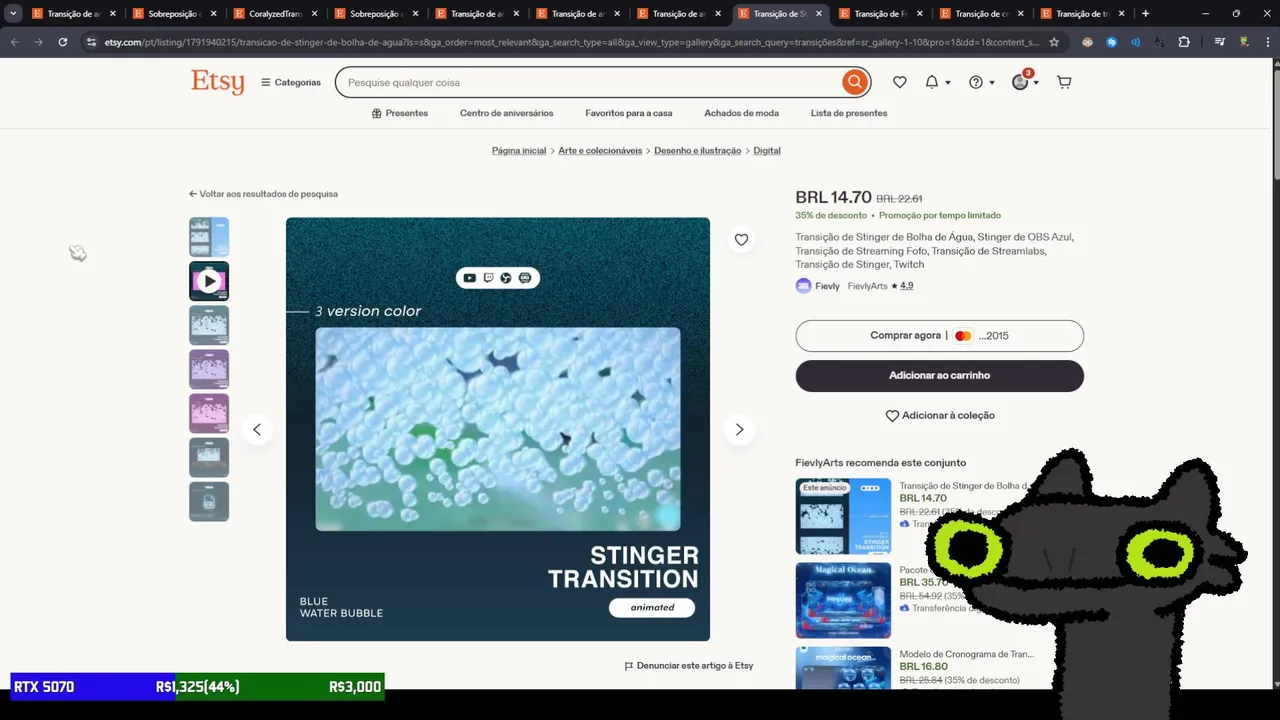Select the first blue gallery thumbnail
The image size is (1280, 720).
click(x=209, y=237)
